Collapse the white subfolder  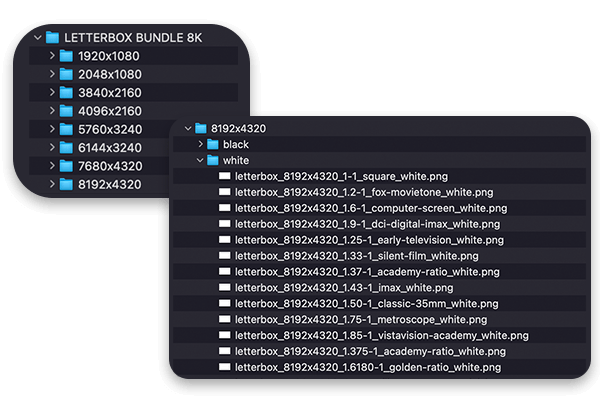pyautogui.click(x=200, y=160)
